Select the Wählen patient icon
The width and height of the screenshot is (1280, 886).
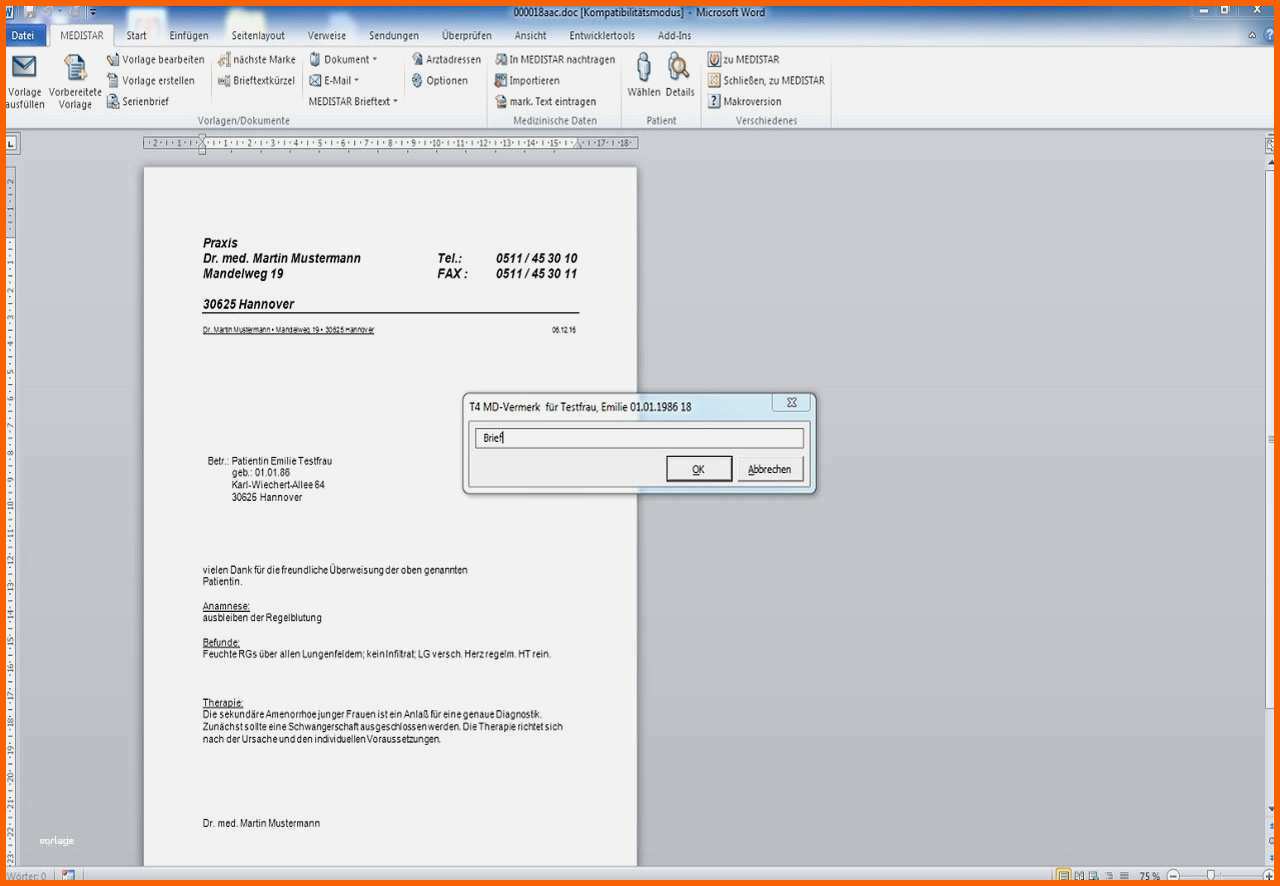pos(644,68)
